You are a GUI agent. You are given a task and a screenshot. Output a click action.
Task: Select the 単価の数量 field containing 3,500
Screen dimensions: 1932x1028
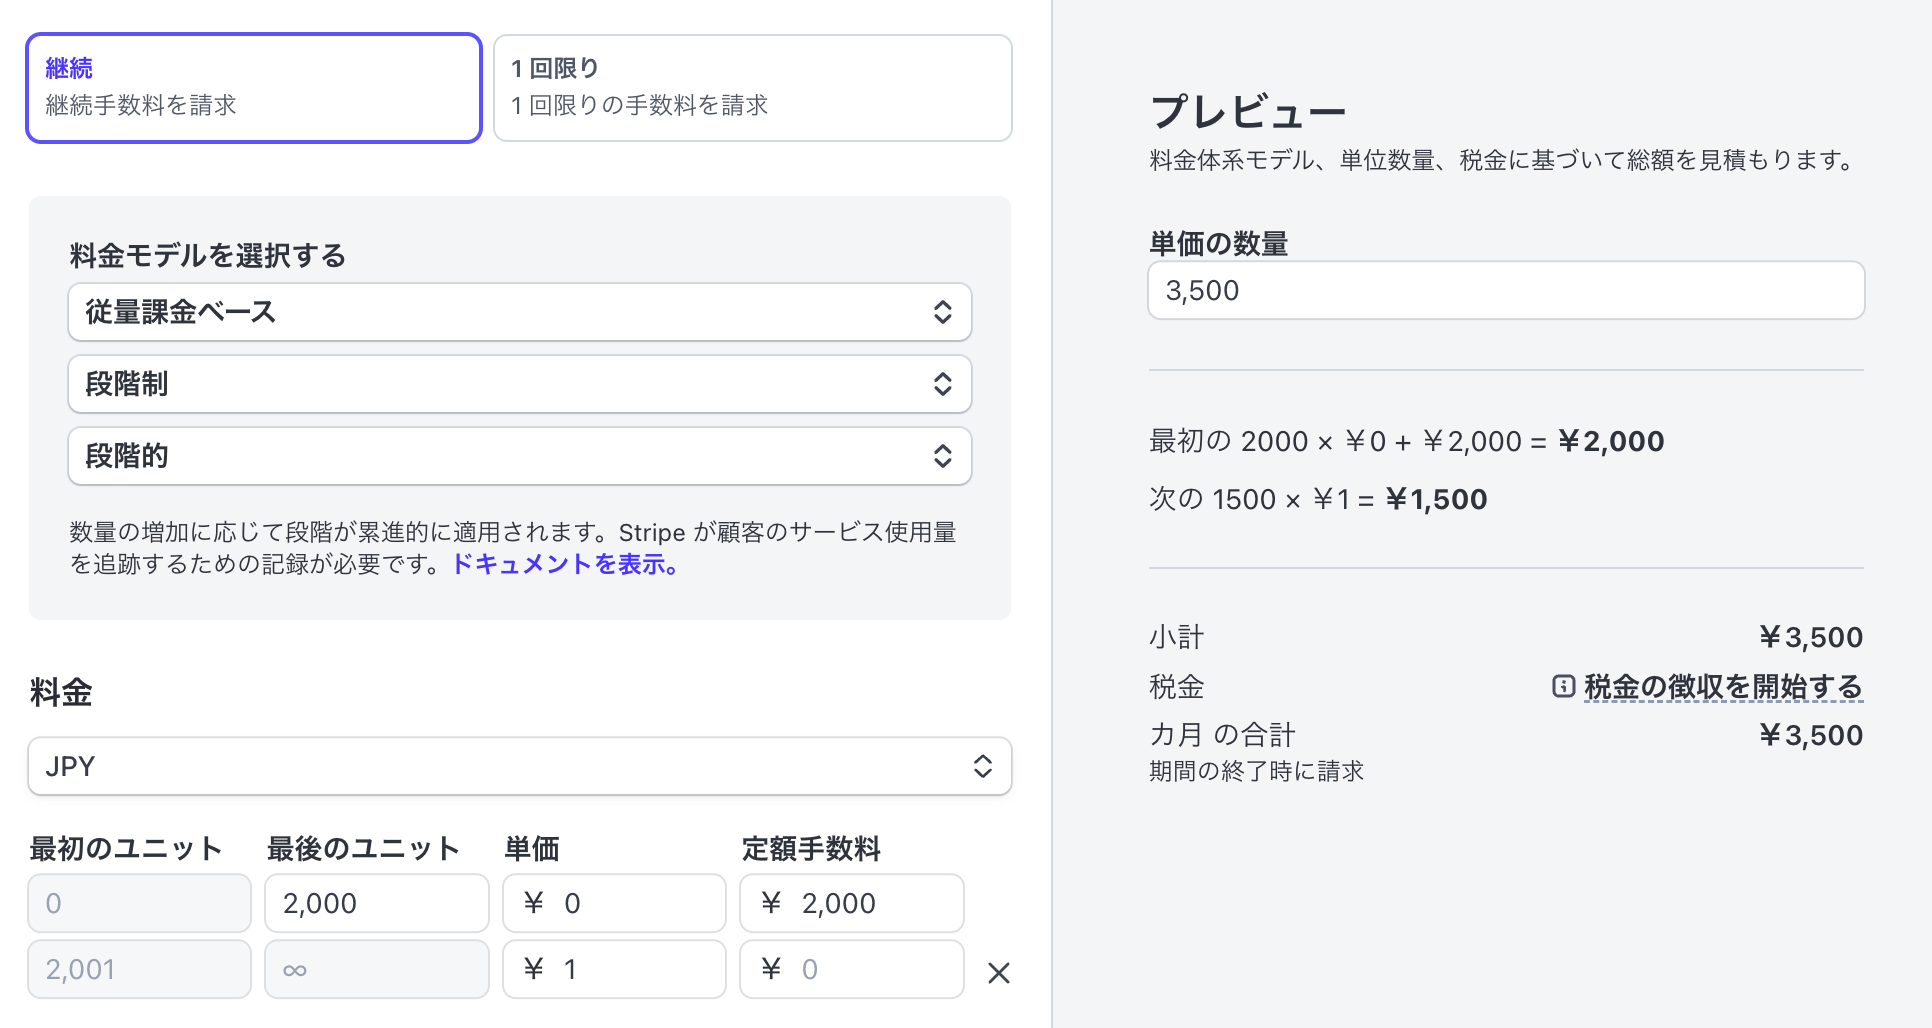(x=1505, y=290)
